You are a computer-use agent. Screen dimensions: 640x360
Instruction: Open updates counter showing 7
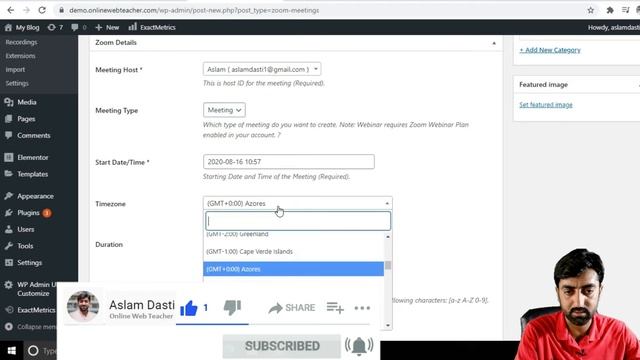[x=55, y=27]
